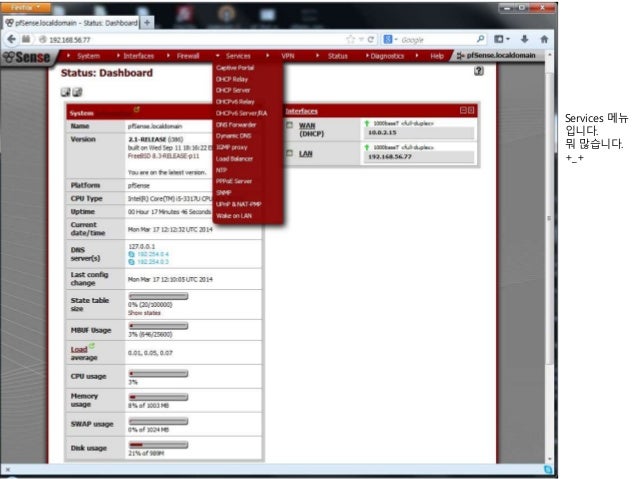The height and width of the screenshot is (479, 638).
Task: Open a new tab with the plus button
Action: coord(147,22)
